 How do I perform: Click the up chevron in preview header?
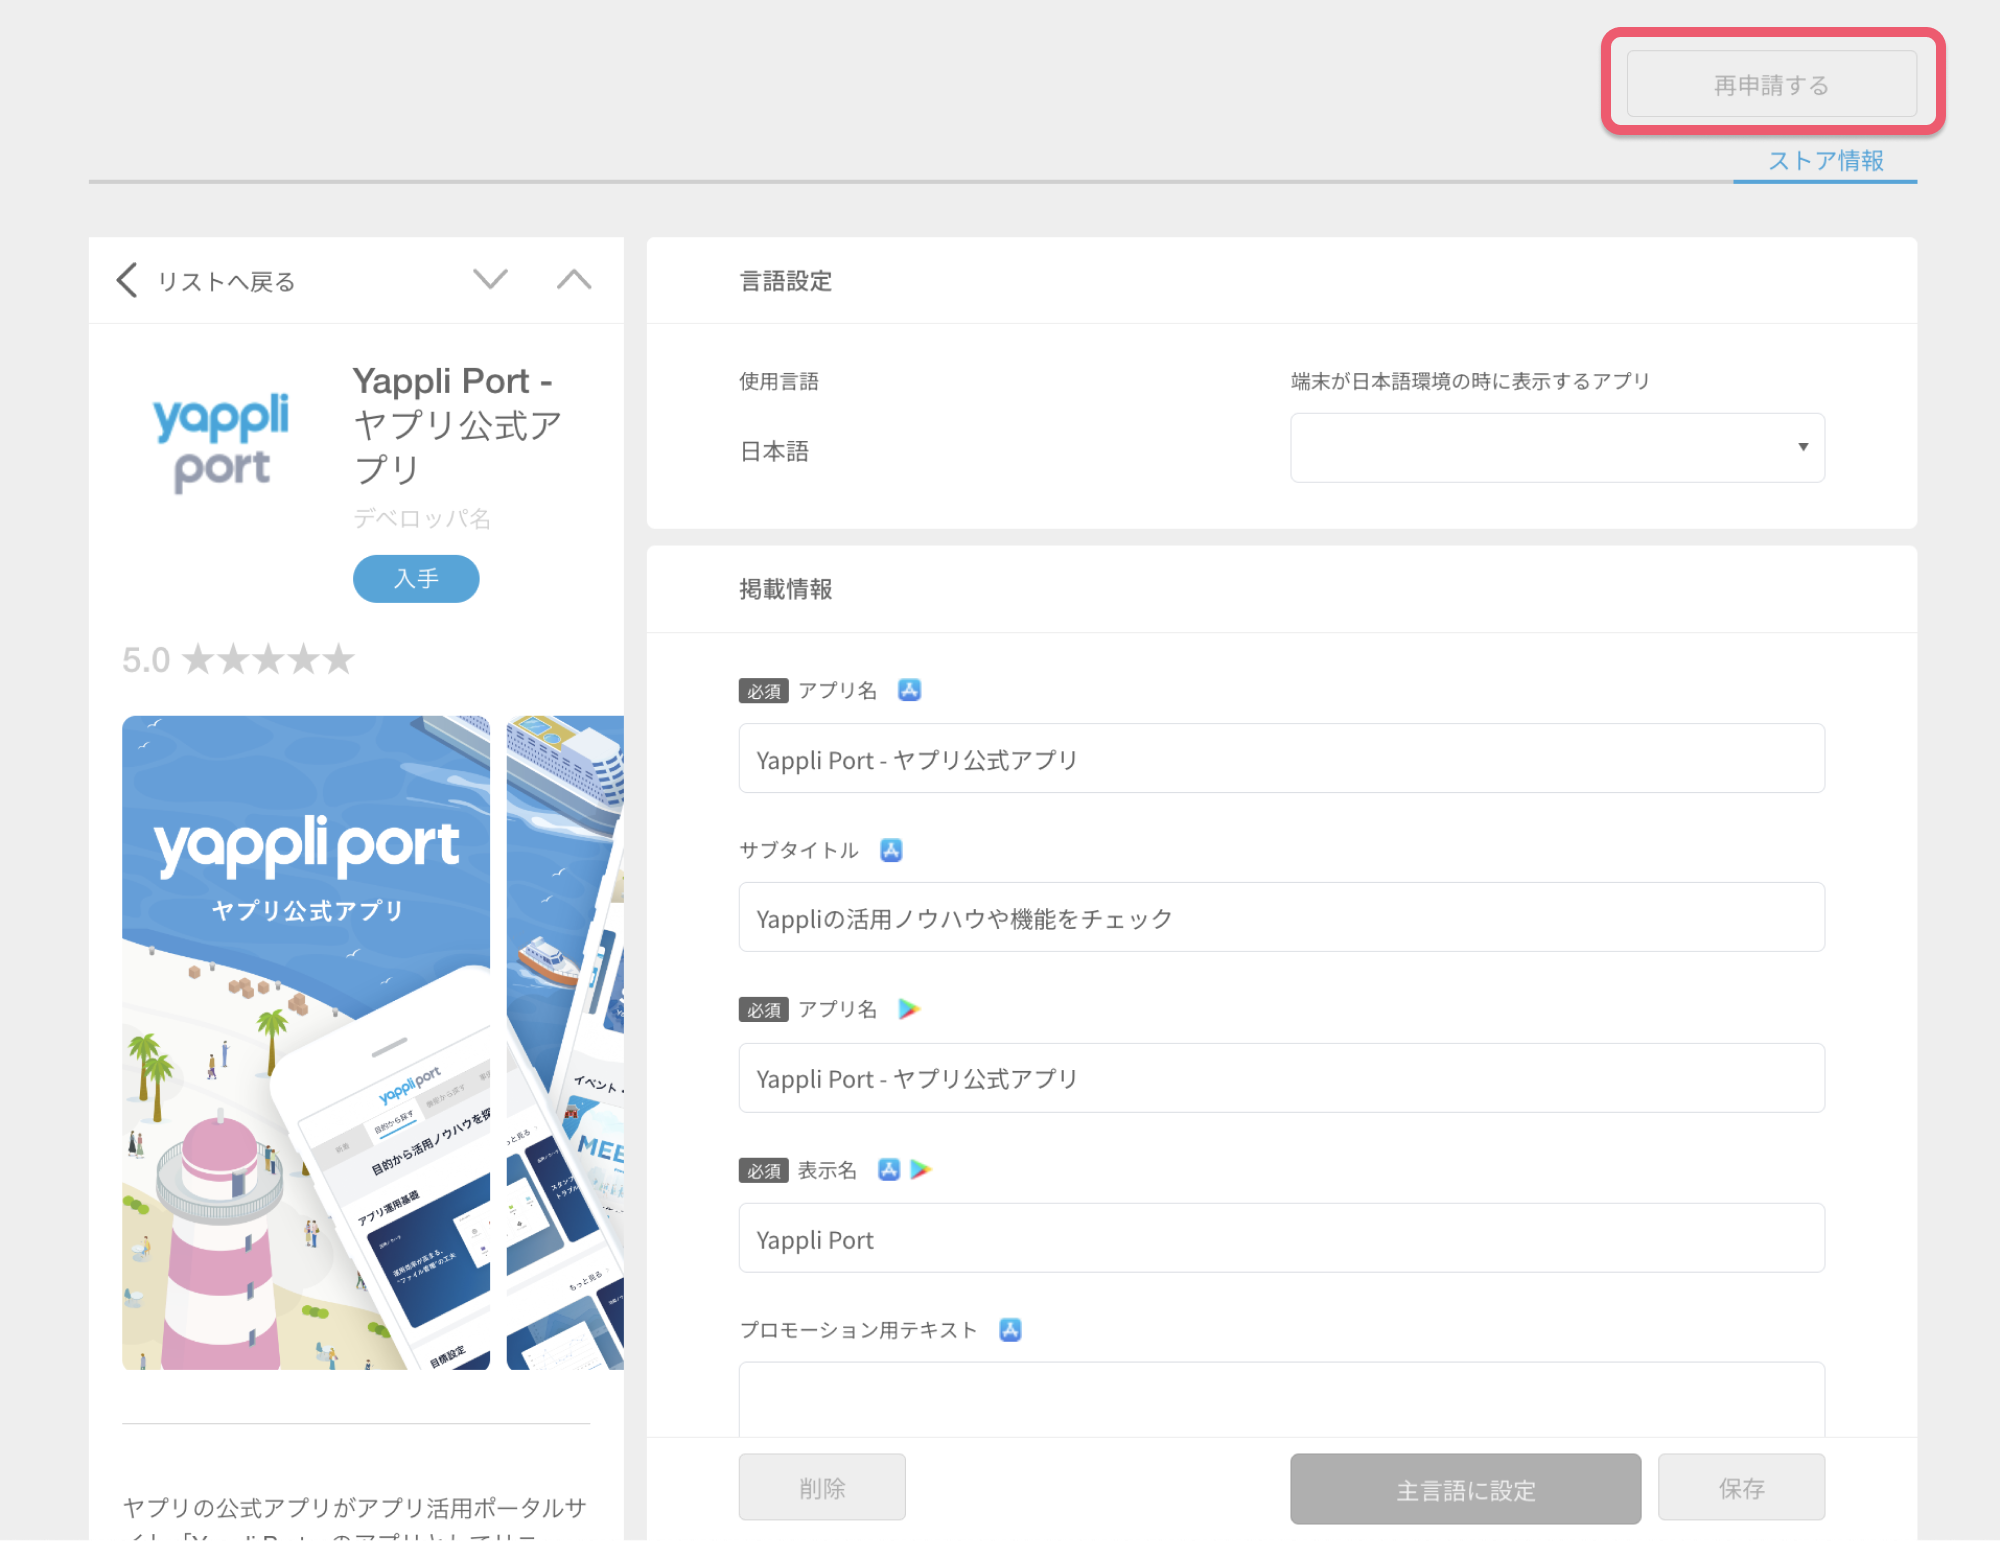tap(574, 279)
